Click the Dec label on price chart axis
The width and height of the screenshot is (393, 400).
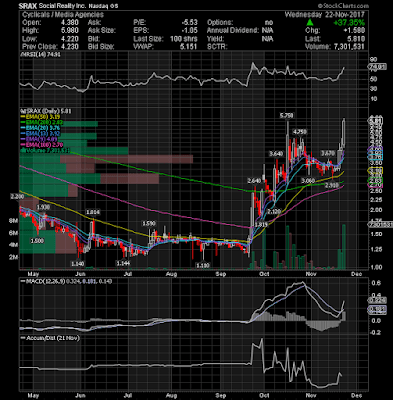357,274
